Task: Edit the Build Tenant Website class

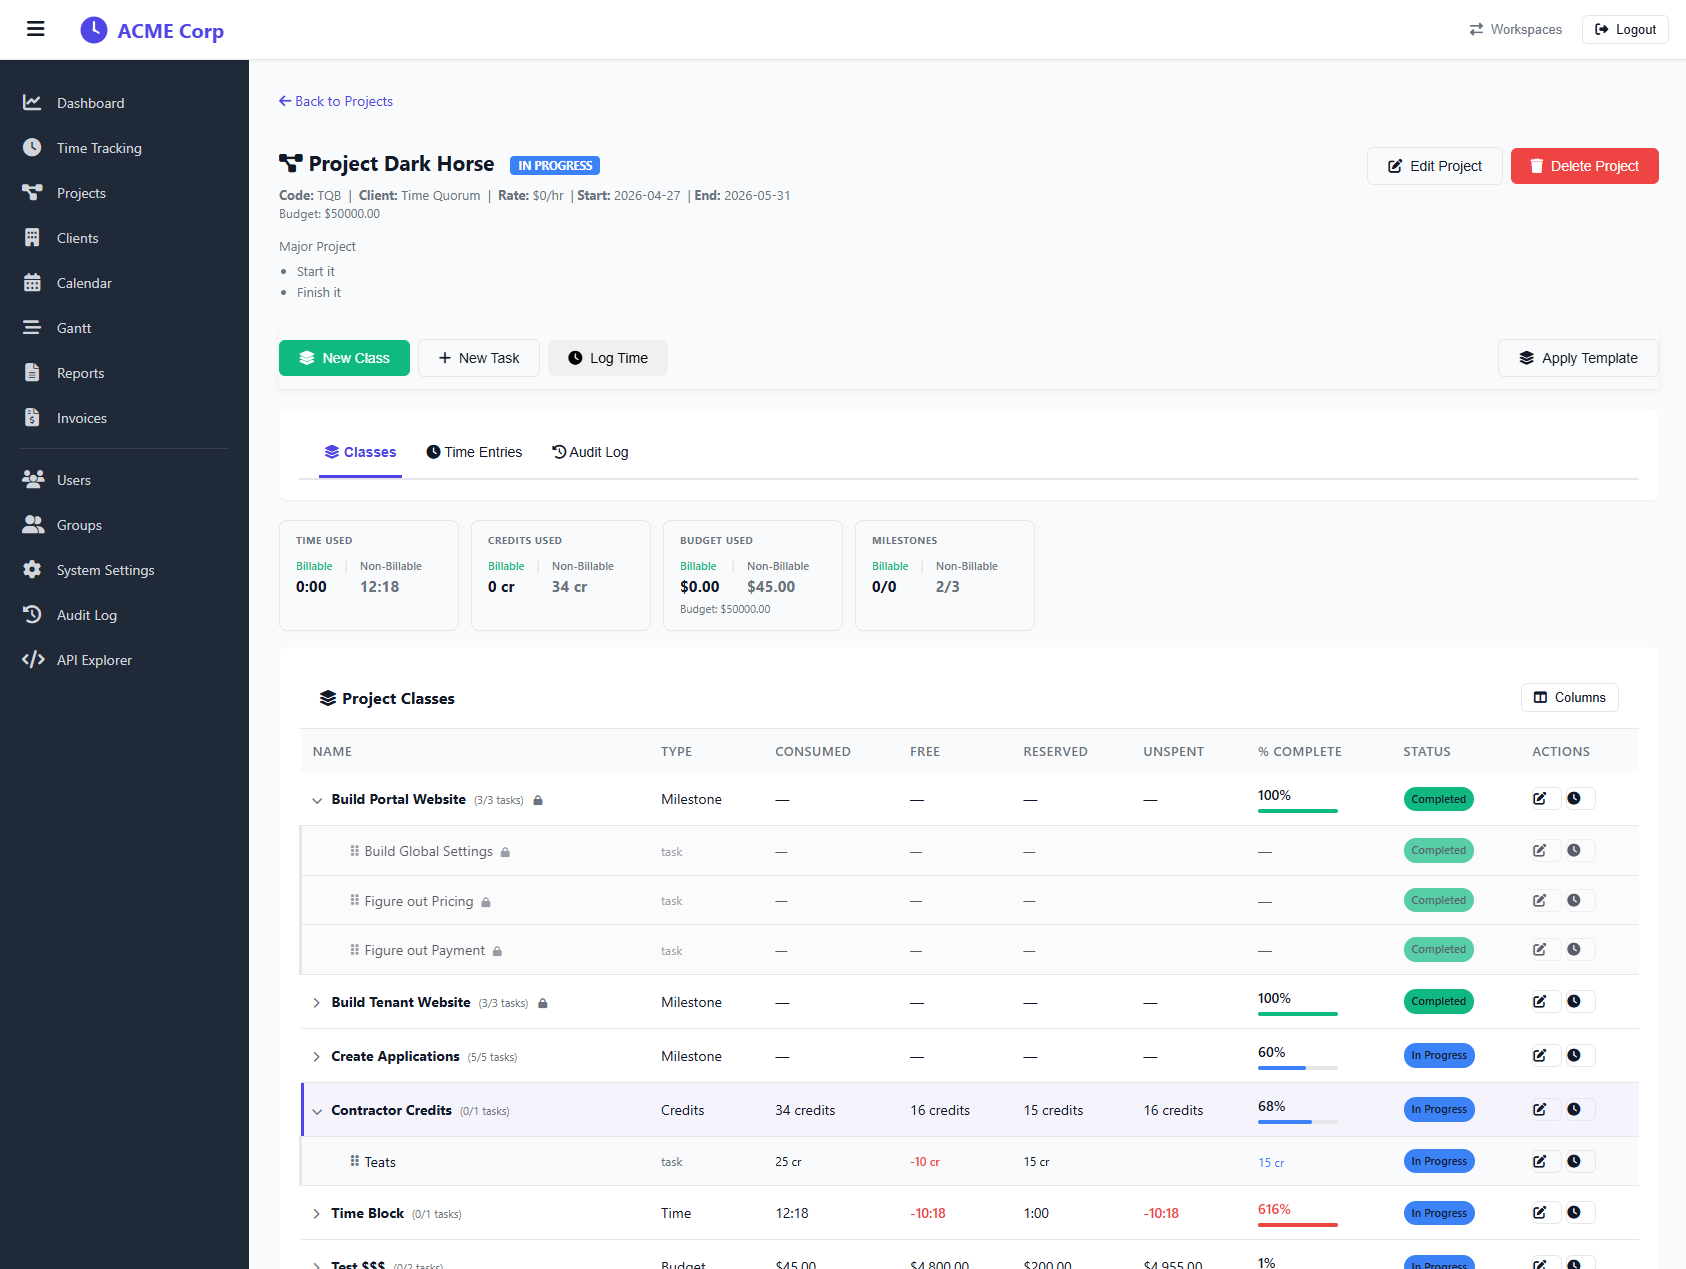Action: click(x=1540, y=1002)
